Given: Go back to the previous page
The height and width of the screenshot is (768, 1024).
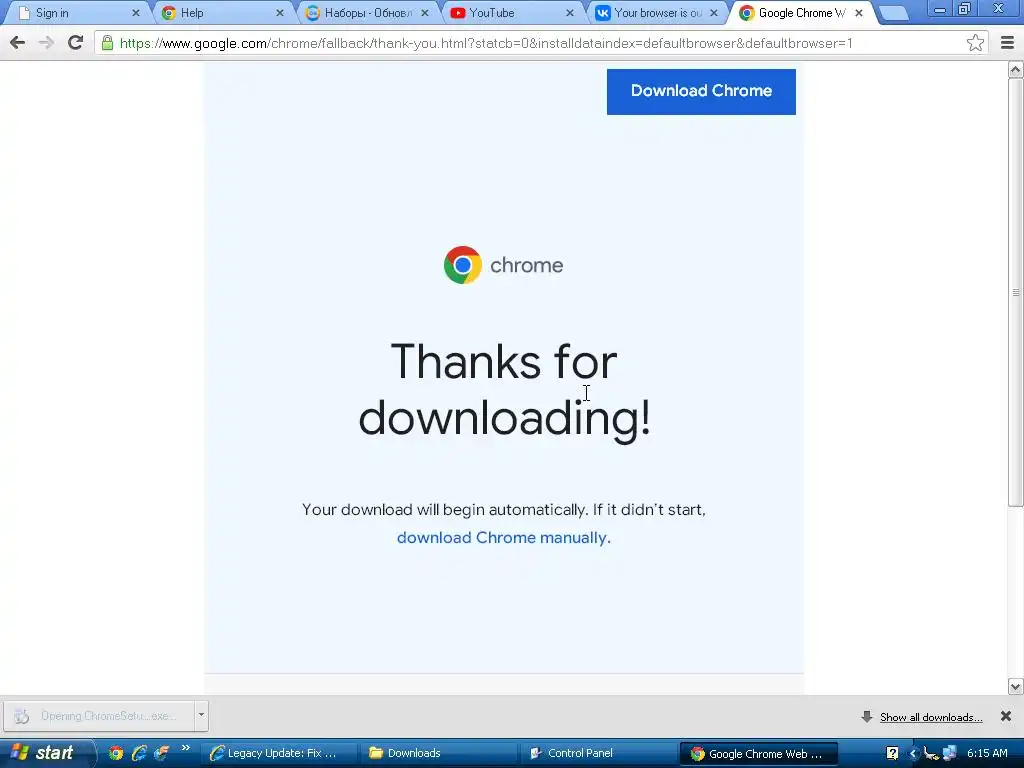Looking at the screenshot, I should click(18, 43).
